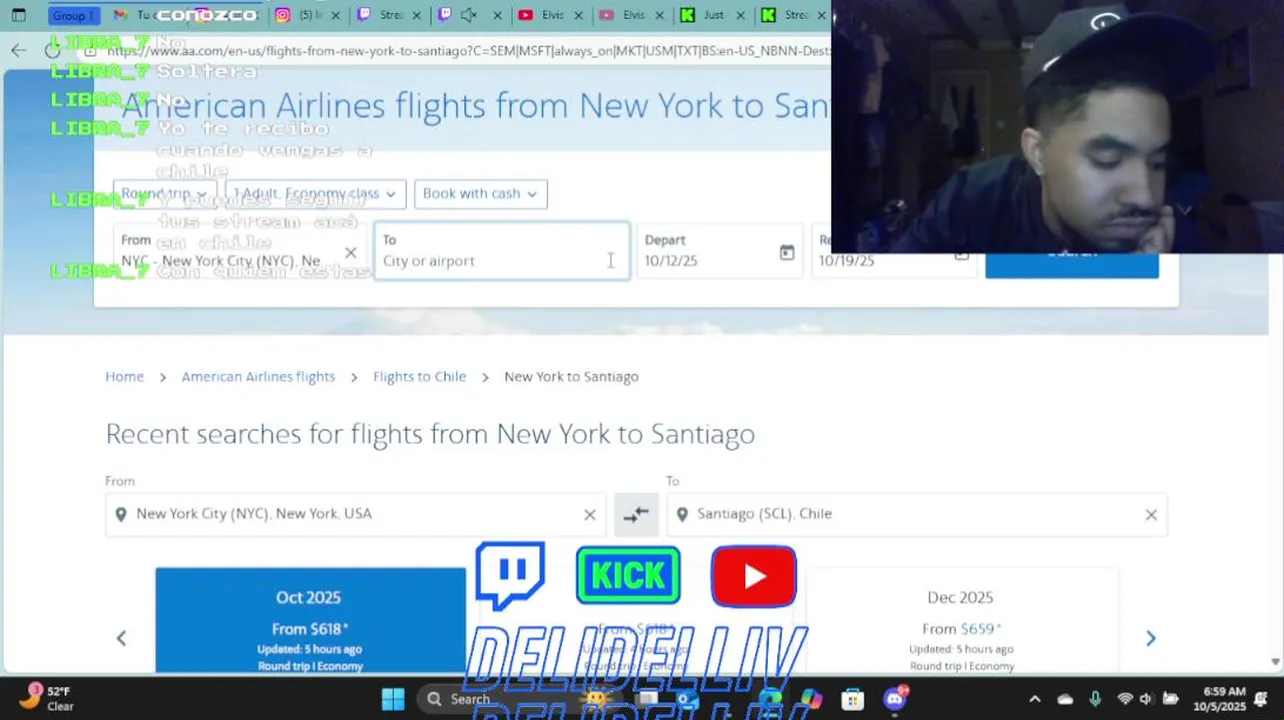Swap origin and destination with arrows icon
This screenshot has height=720, width=1284.
[x=636, y=514]
